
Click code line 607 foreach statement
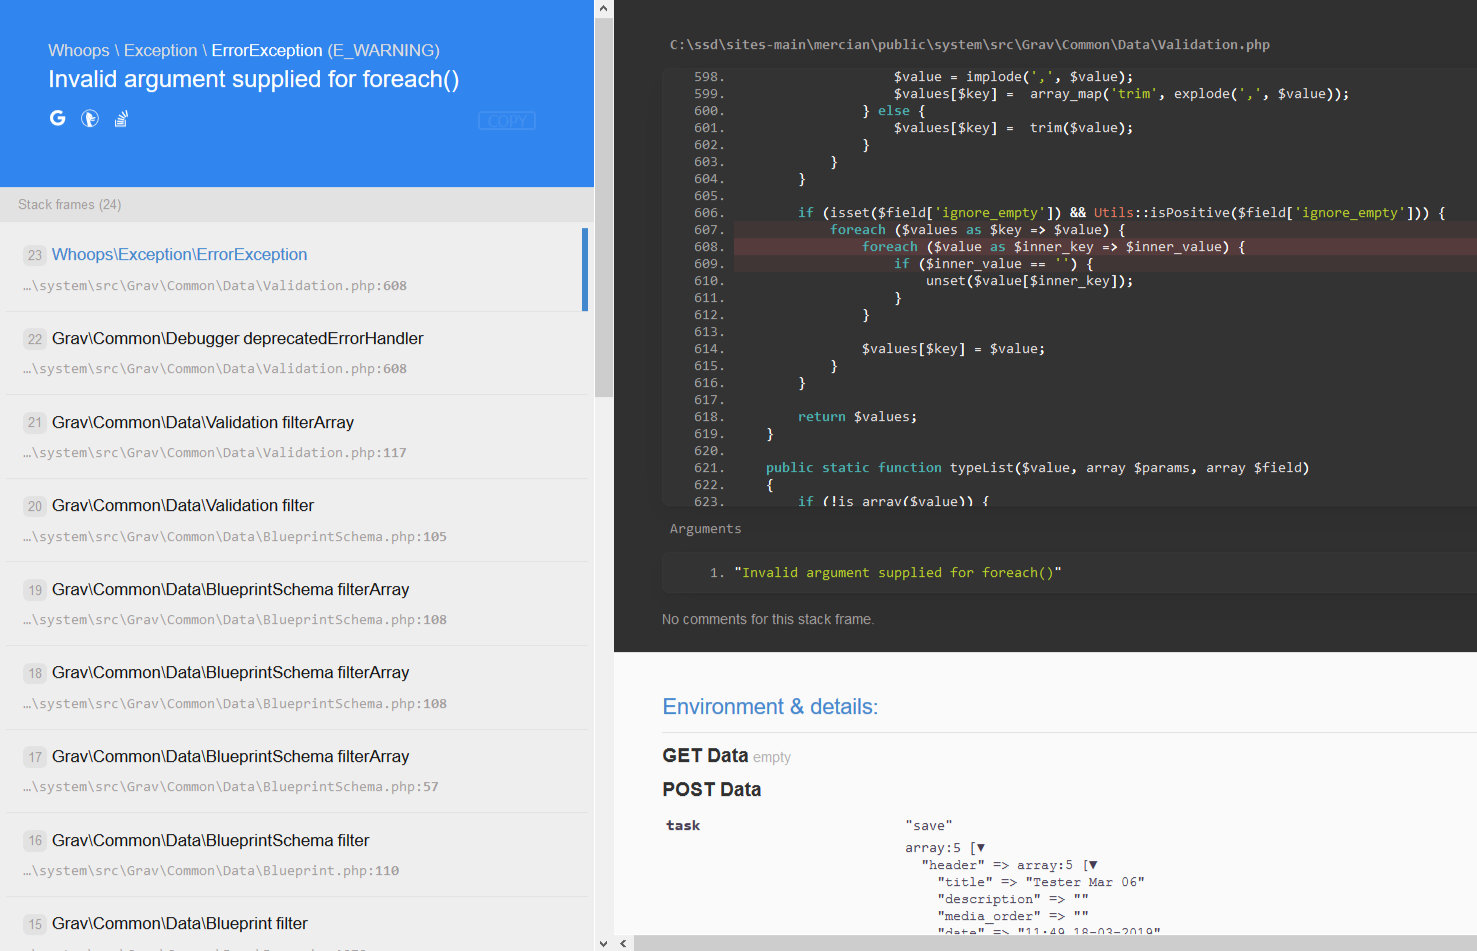point(1105,230)
